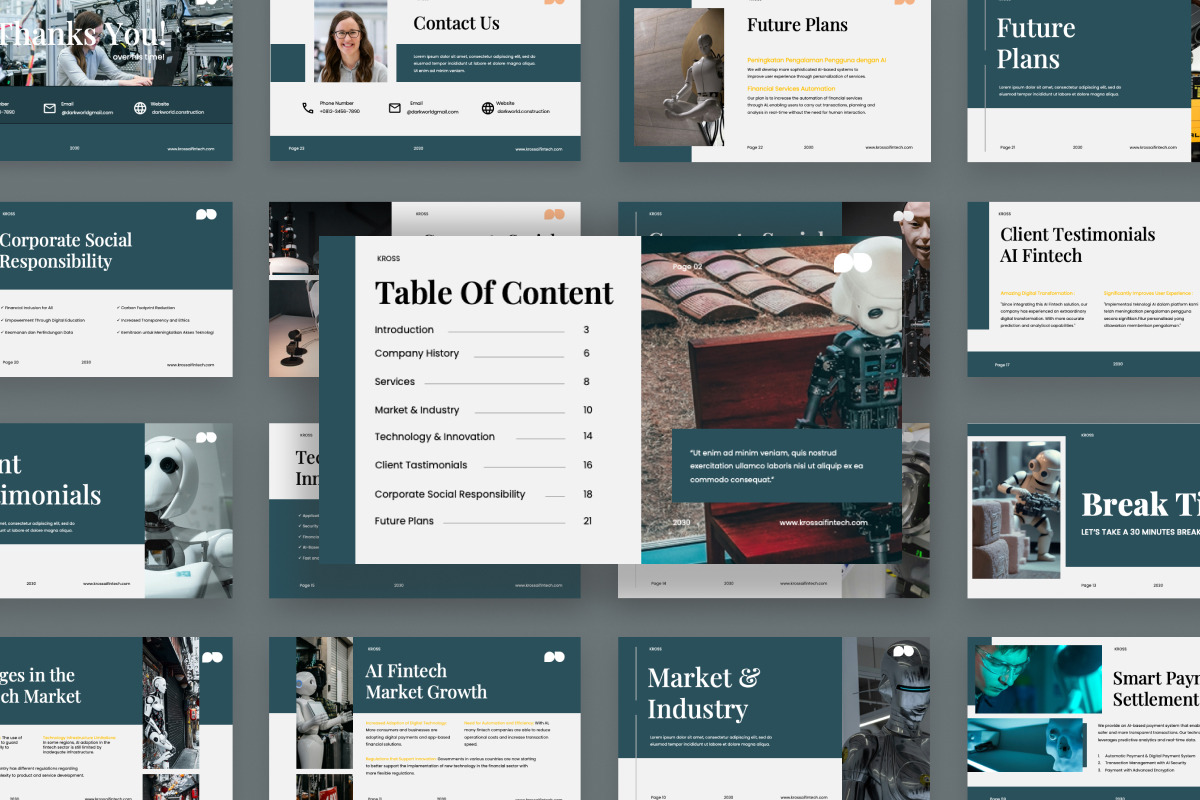Click Financial Services Automation subheading

coord(791,89)
